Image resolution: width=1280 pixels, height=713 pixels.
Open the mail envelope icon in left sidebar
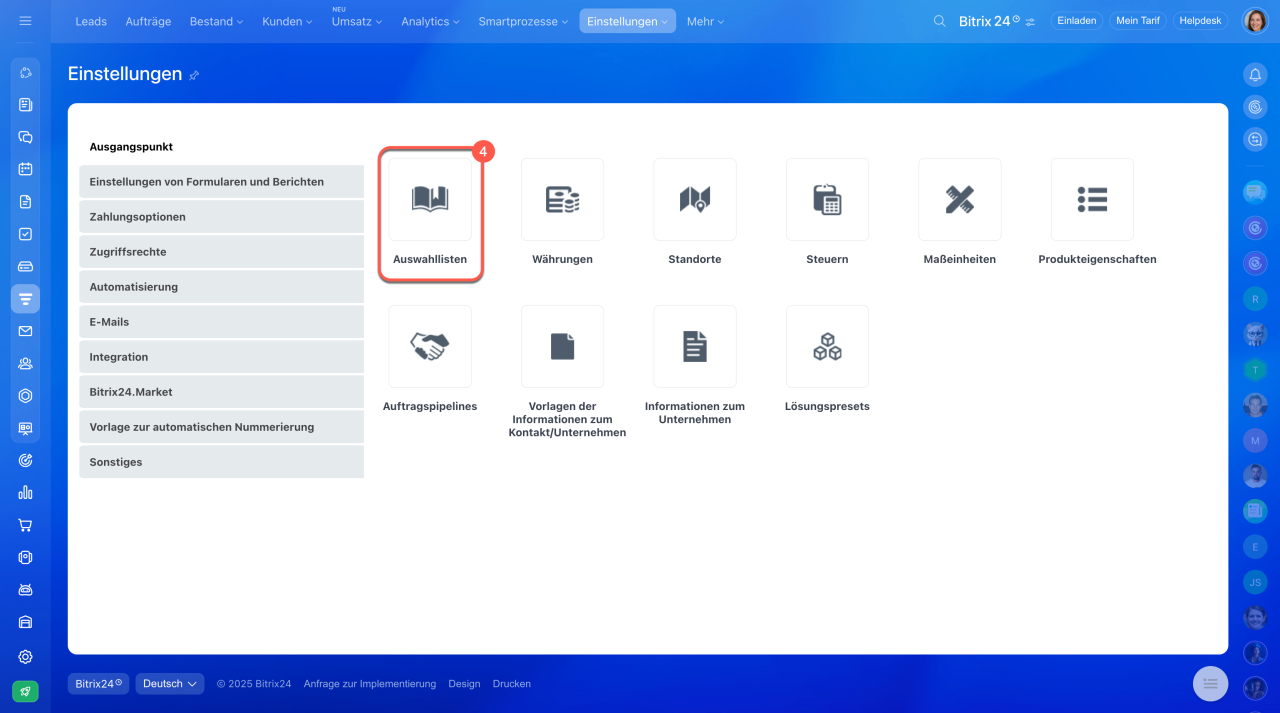[26, 331]
